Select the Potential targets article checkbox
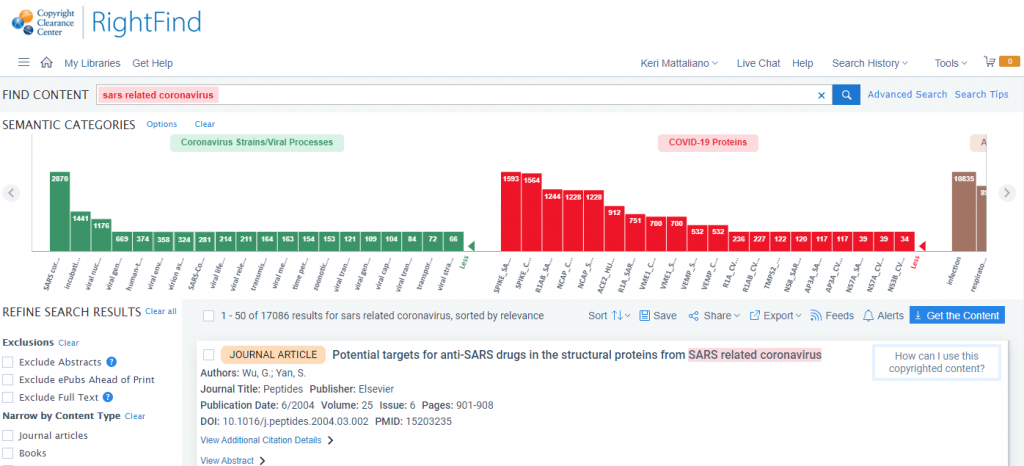This screenshot has width=1024, height=466. 208,355
